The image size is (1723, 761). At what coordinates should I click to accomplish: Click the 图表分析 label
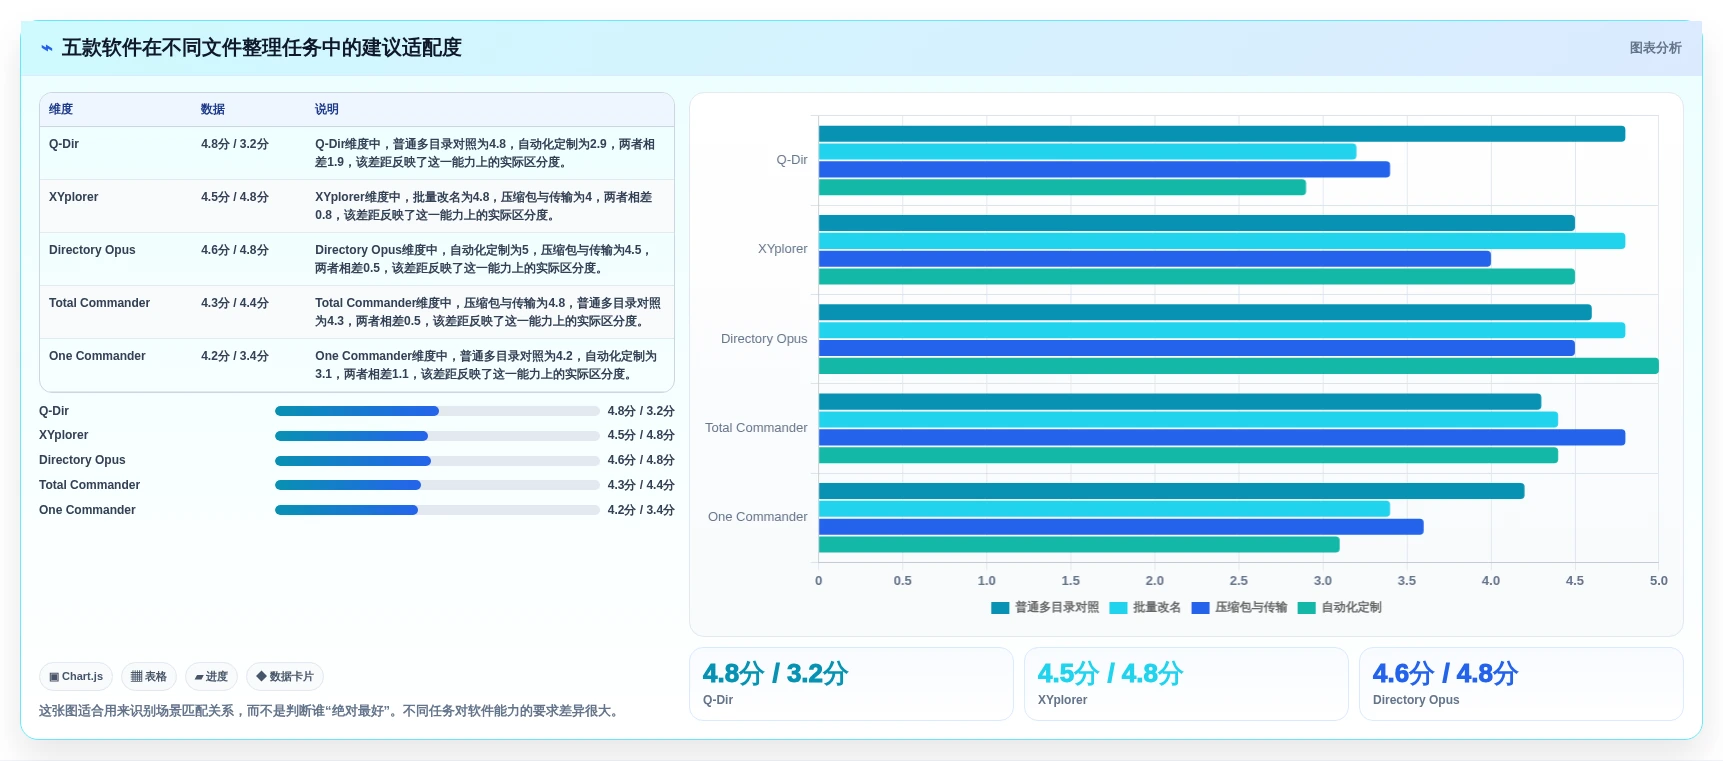click(1655, 48)
